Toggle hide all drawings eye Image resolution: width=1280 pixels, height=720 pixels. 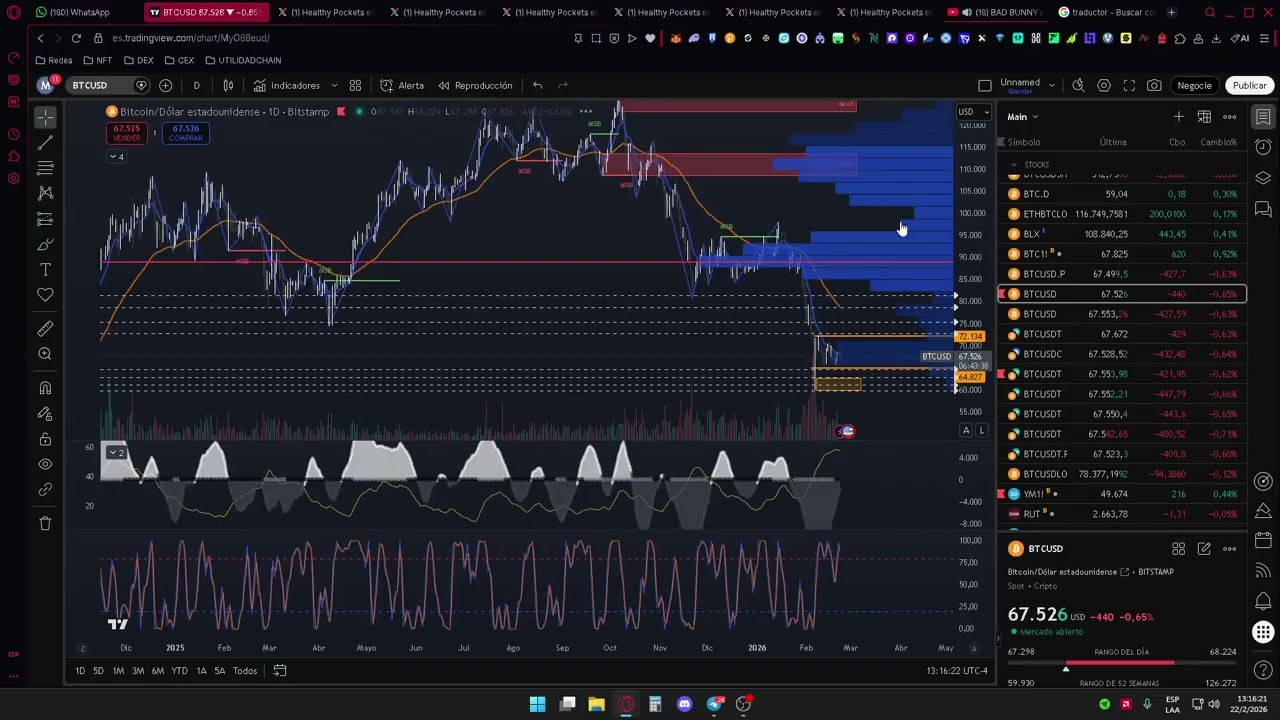tap(45, 464)
